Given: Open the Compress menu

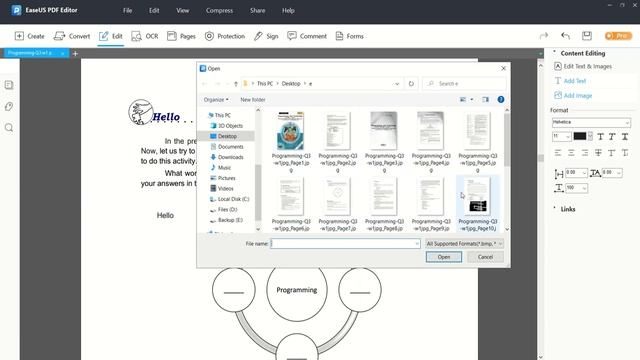Looking at the screenshot, I should coord(219,11).
